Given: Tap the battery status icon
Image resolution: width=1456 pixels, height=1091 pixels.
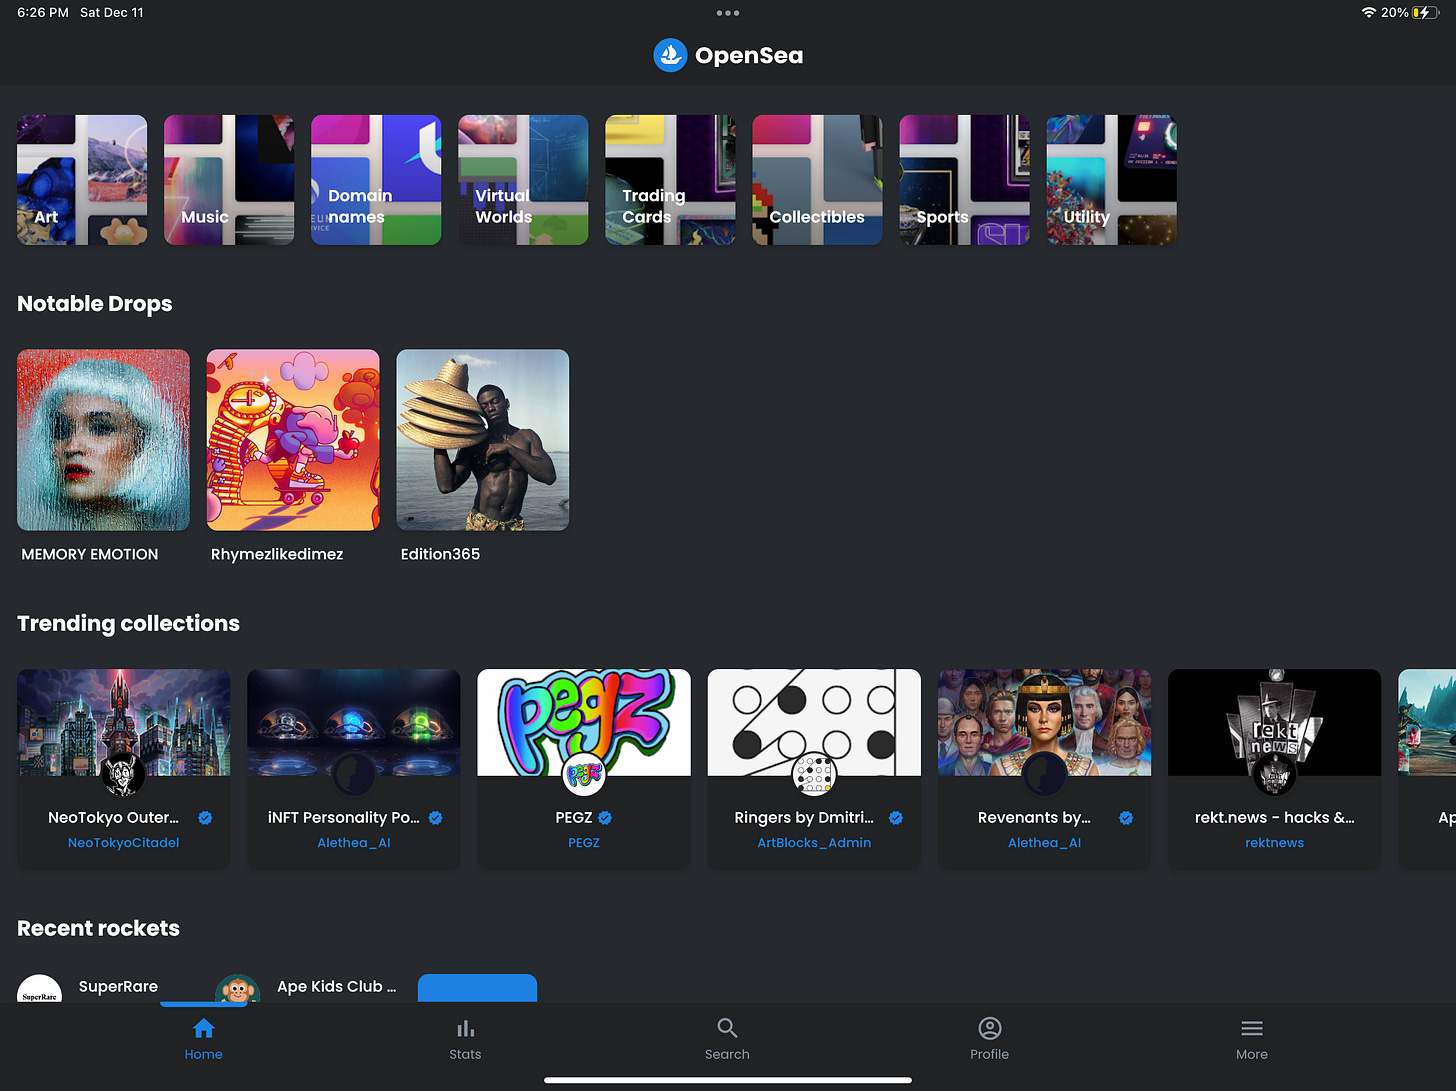Looking at the screenshot, I should click(x=1427, y=13).
